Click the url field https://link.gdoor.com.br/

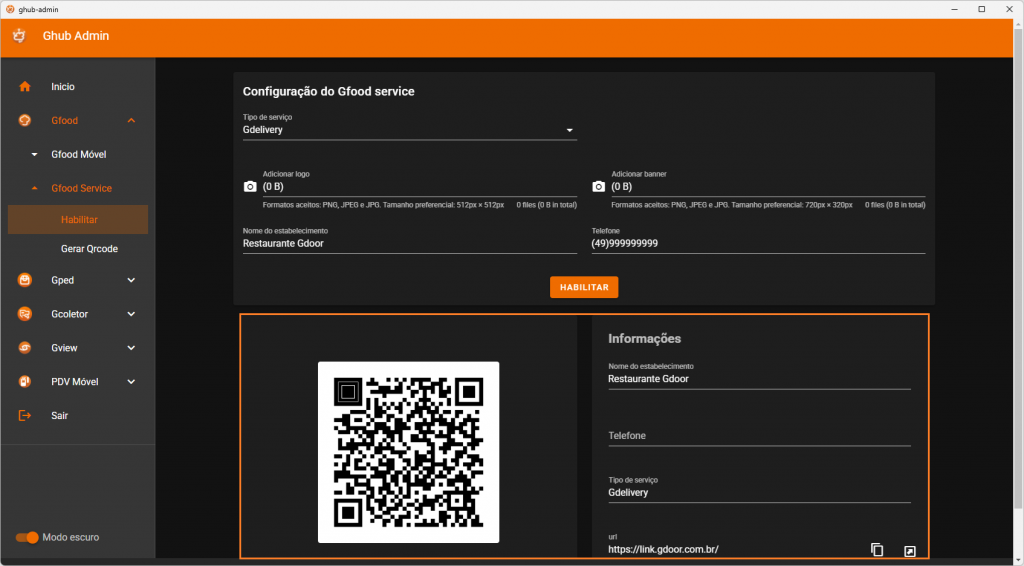click(x=735, y=550)
